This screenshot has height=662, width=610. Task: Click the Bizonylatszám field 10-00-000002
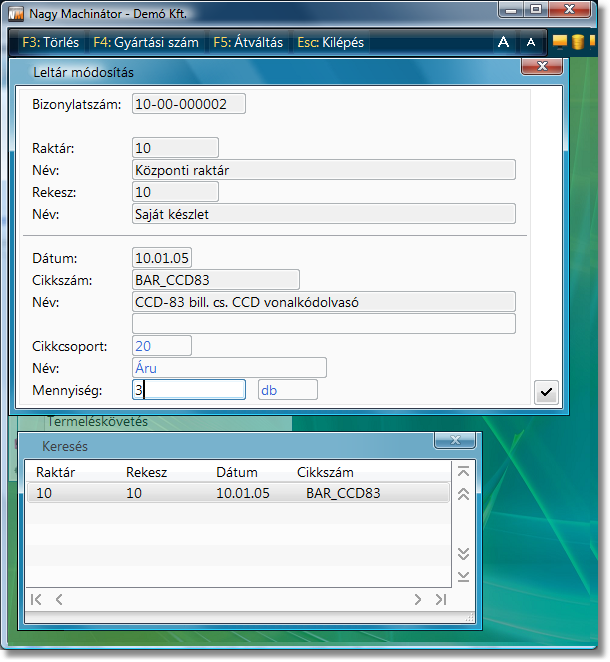click(x=189, y=104)
